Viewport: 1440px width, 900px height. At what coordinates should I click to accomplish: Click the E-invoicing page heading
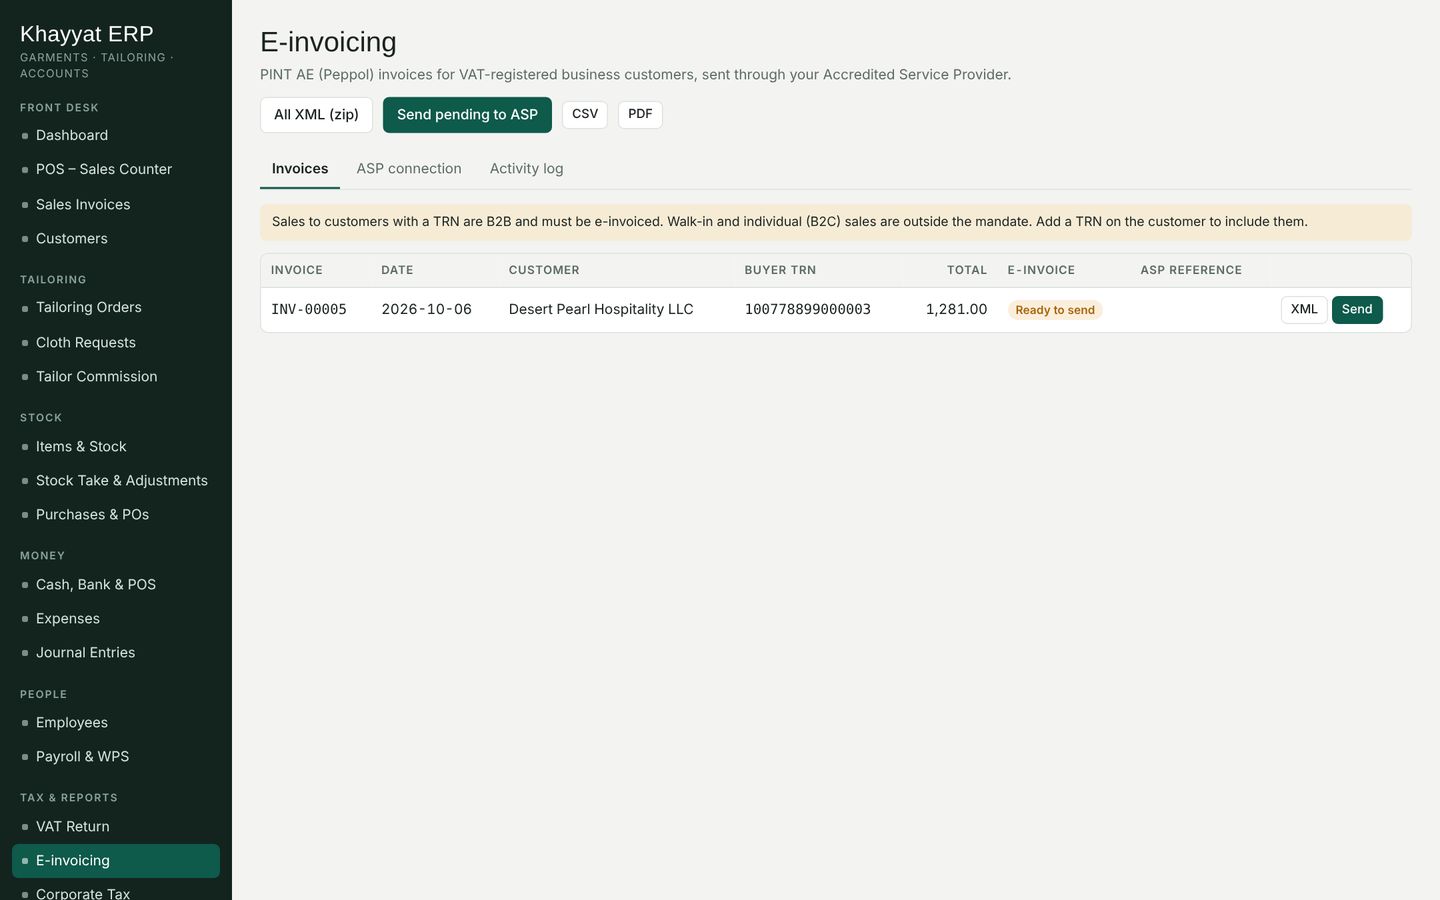[x=328, y=42]
